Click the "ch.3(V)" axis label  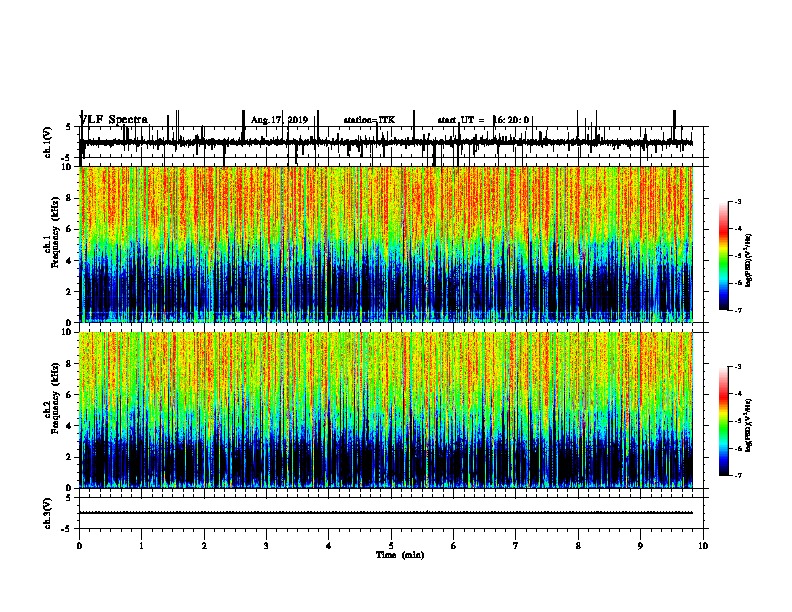(x=48, y=513)
